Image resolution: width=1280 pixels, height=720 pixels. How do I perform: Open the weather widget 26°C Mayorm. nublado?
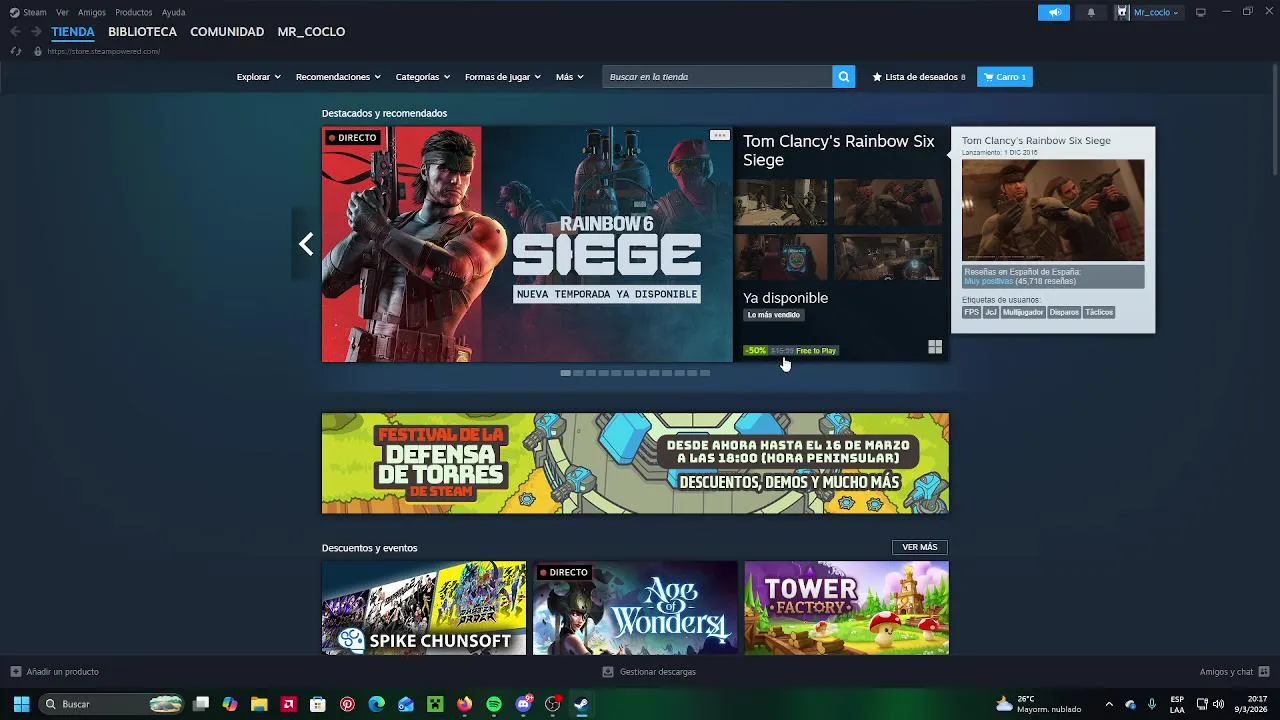click(x=1038, y=704)
